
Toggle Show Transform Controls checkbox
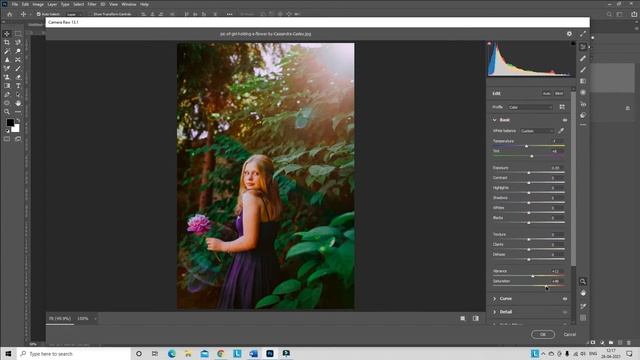point(91,14)
